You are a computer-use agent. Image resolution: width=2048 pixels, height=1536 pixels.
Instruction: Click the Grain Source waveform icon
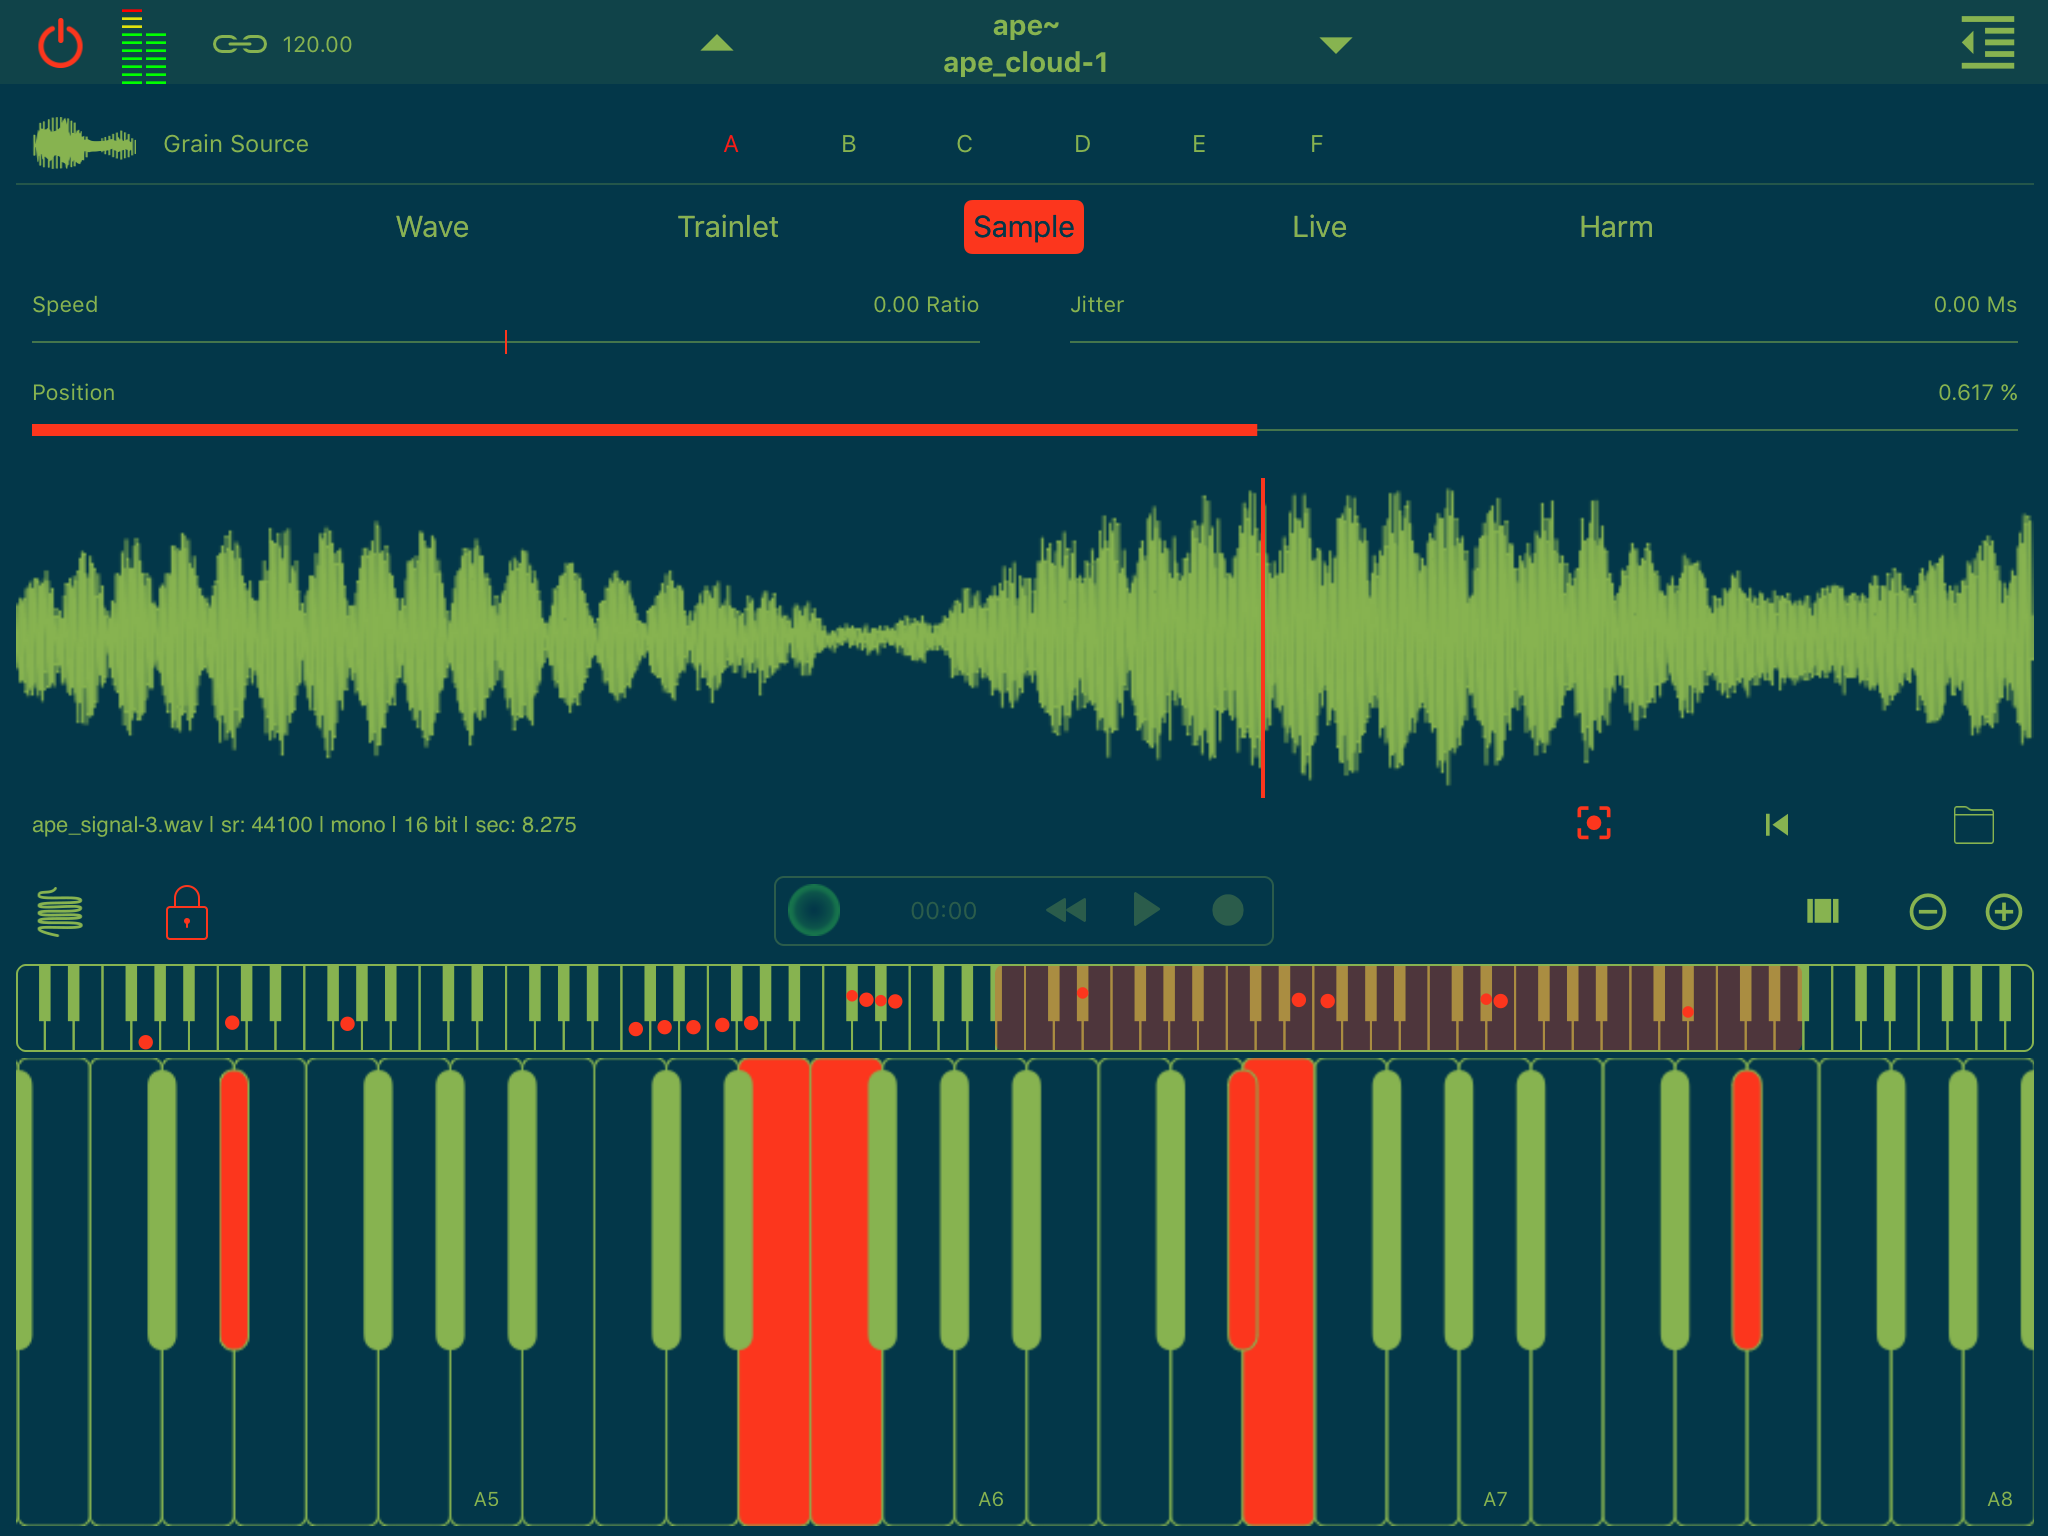point(84,144)
